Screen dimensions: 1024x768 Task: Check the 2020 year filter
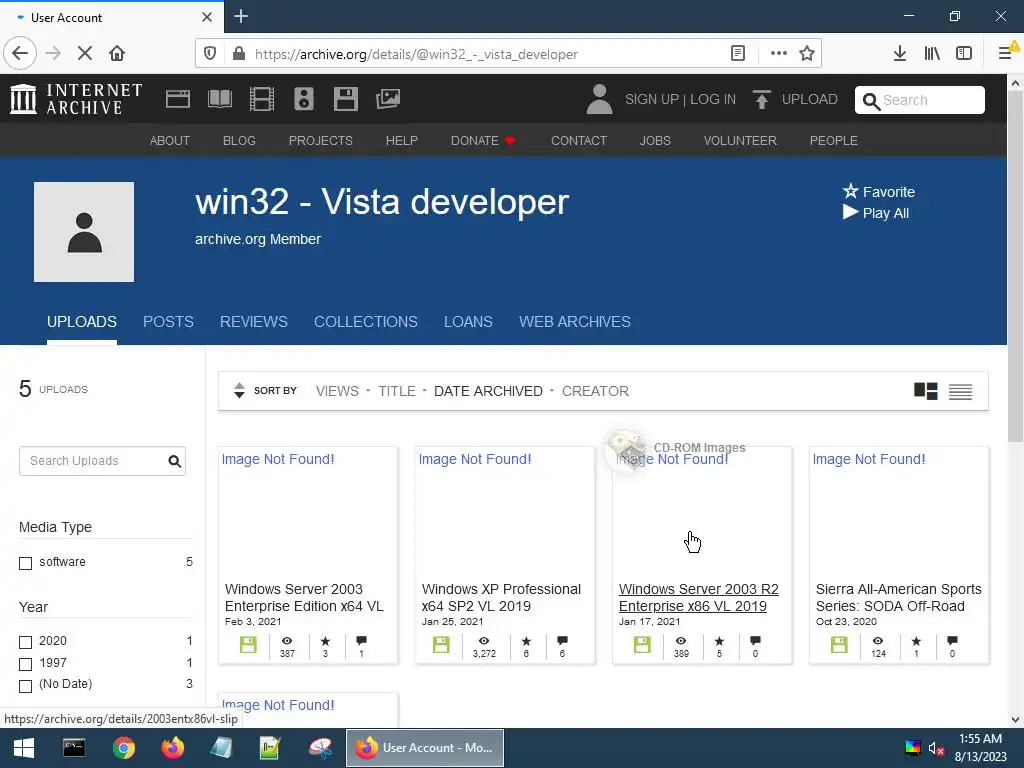point(25,642)
